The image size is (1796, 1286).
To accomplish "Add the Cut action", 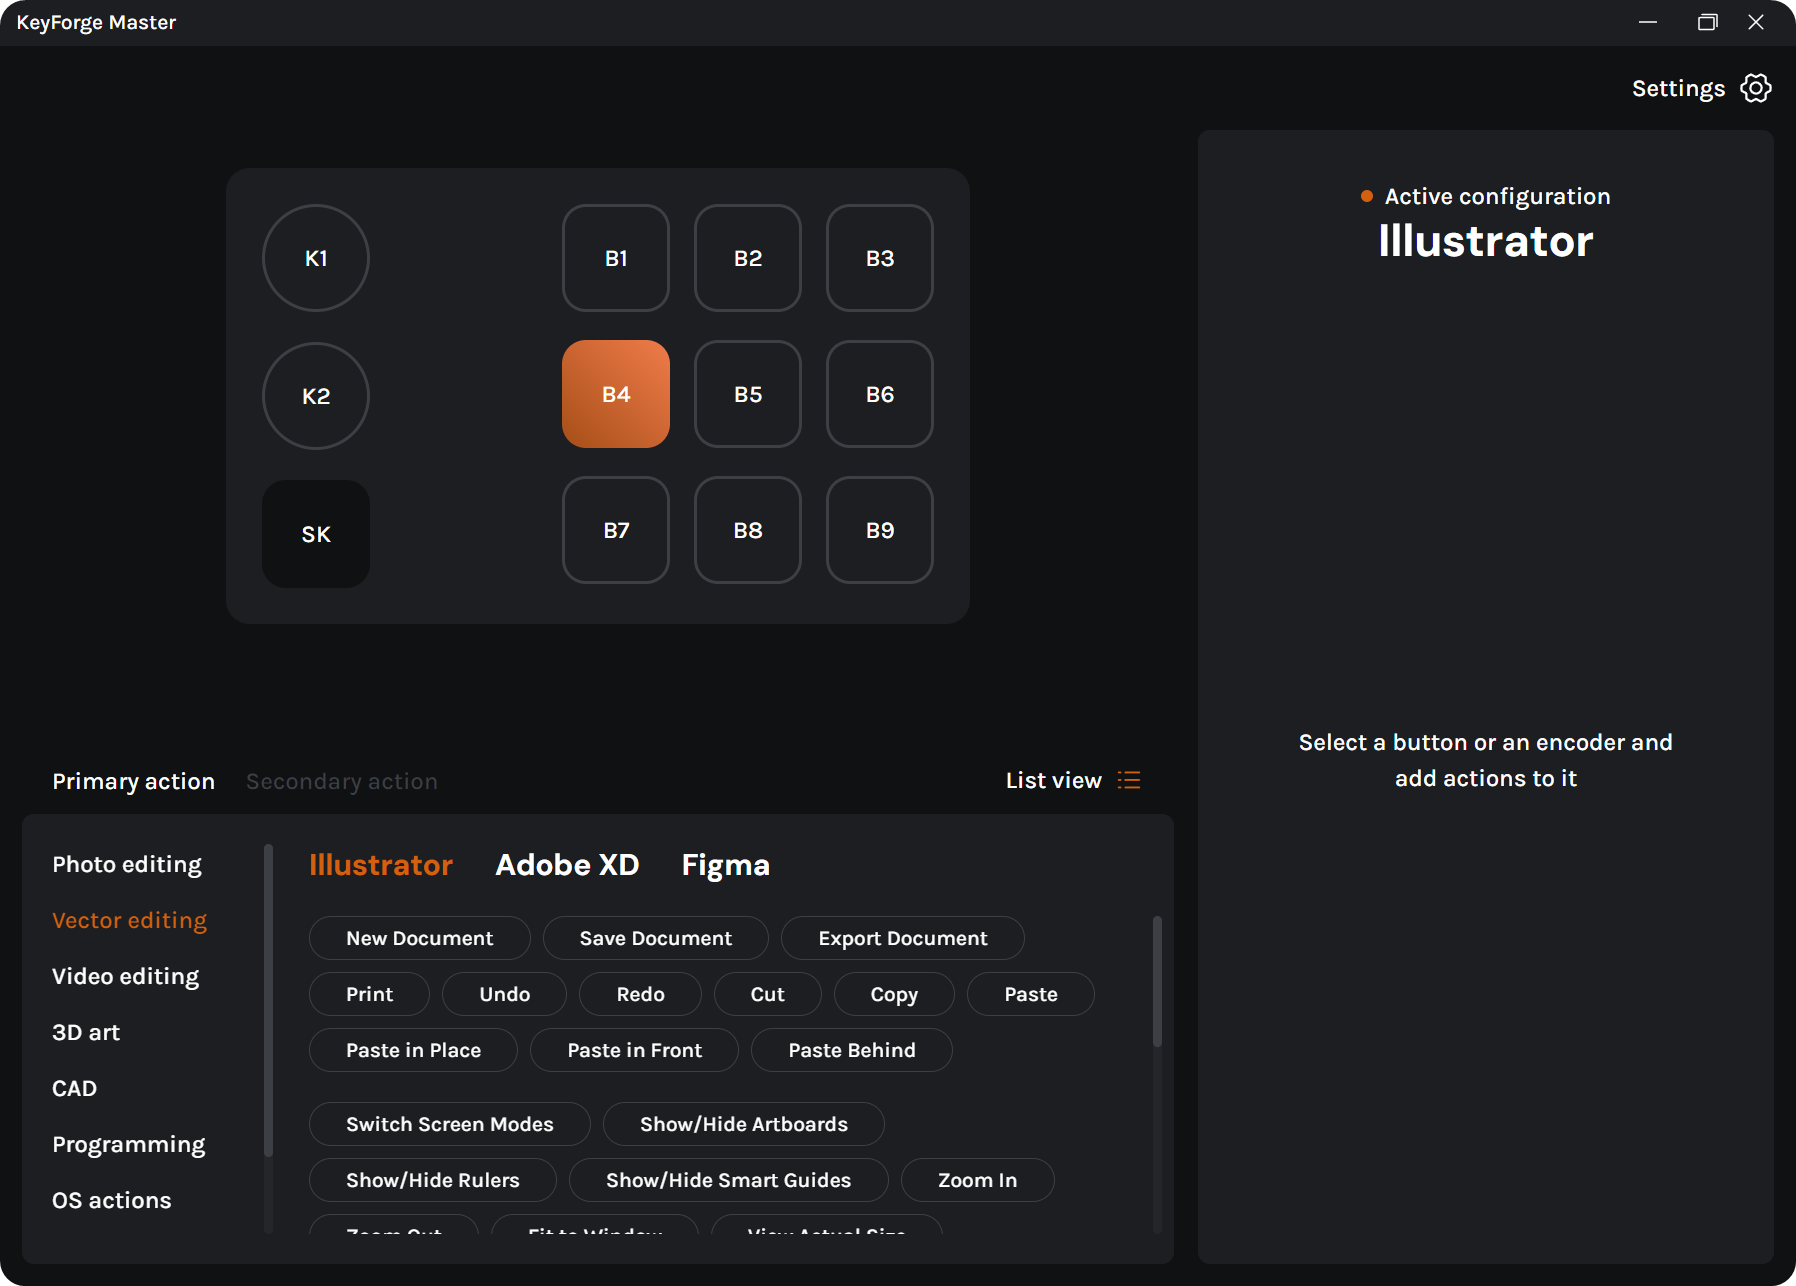I will click(768, 994).
